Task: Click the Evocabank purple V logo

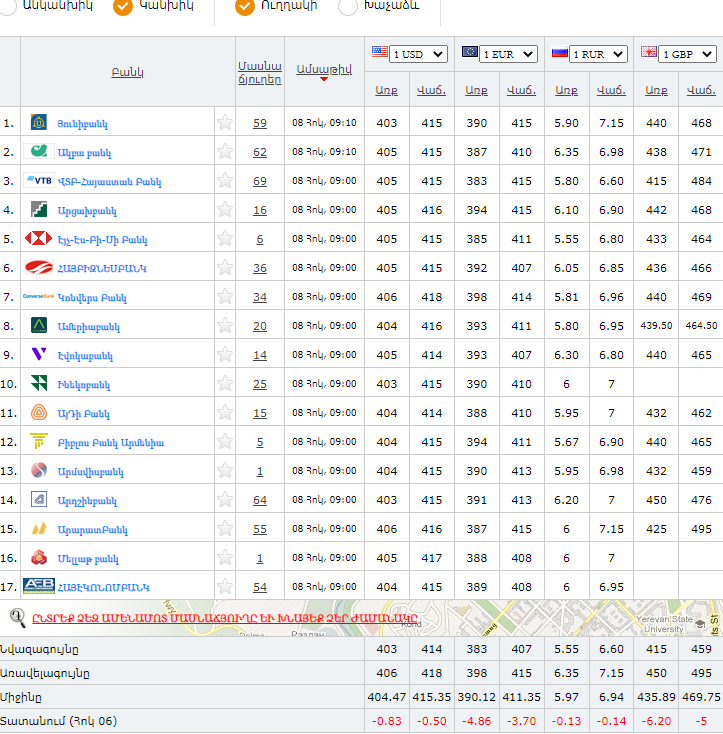Action: (39, 354)
